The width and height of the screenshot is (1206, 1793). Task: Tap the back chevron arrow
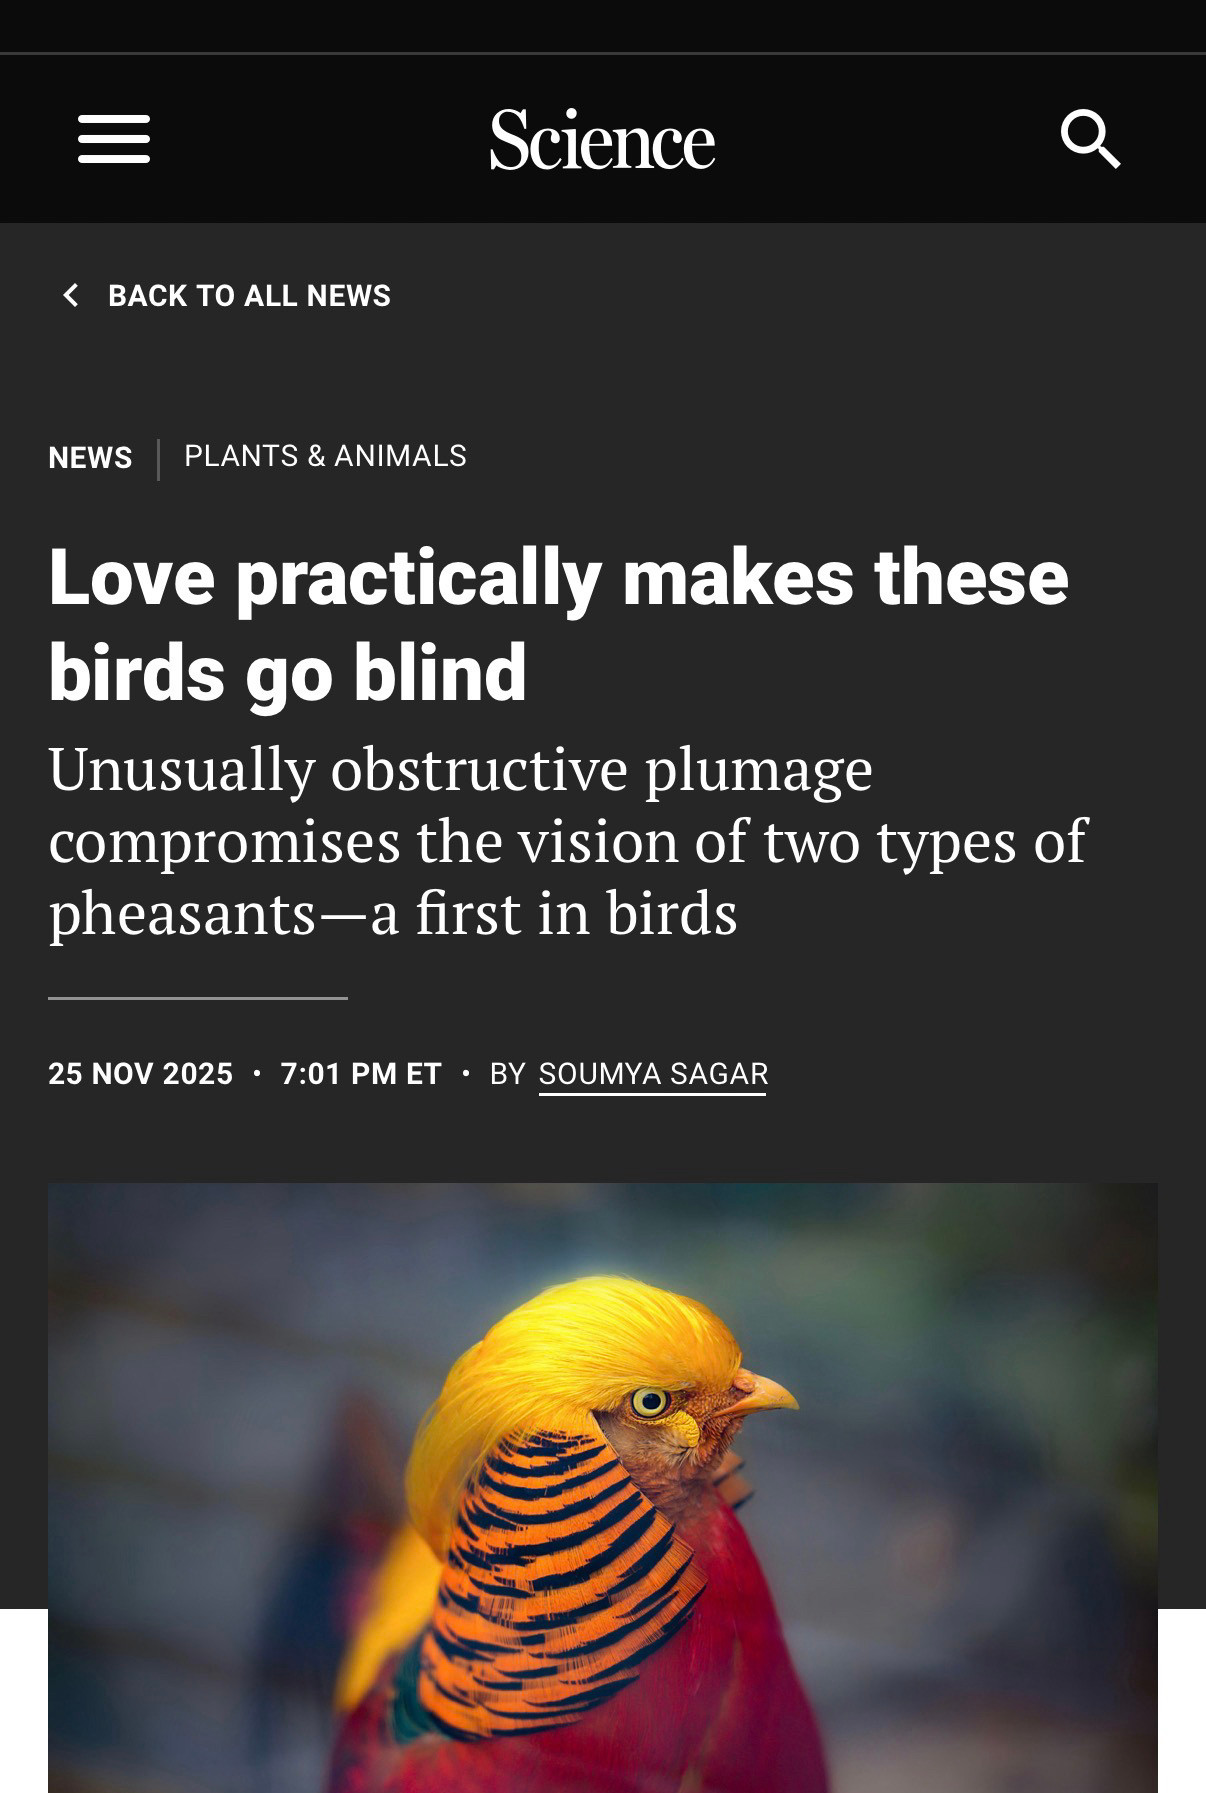[x=70, y=295]
